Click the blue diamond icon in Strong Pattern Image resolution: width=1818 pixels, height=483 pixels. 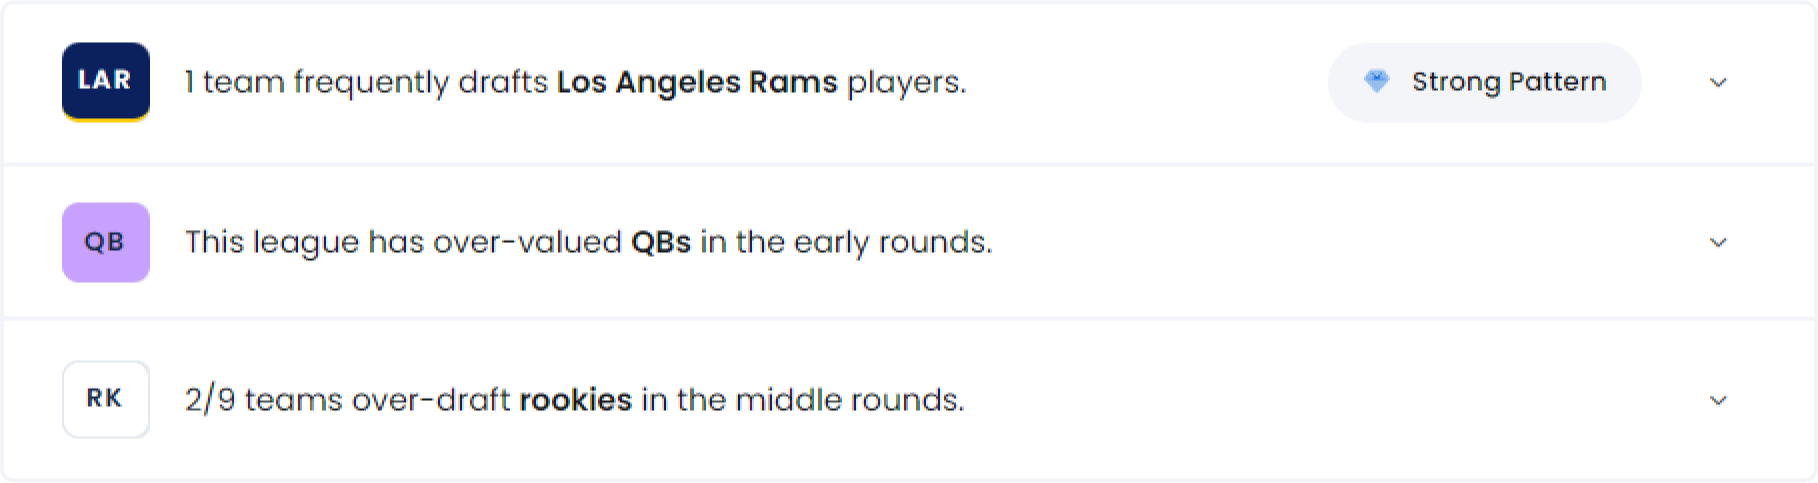pos(1377,82)
